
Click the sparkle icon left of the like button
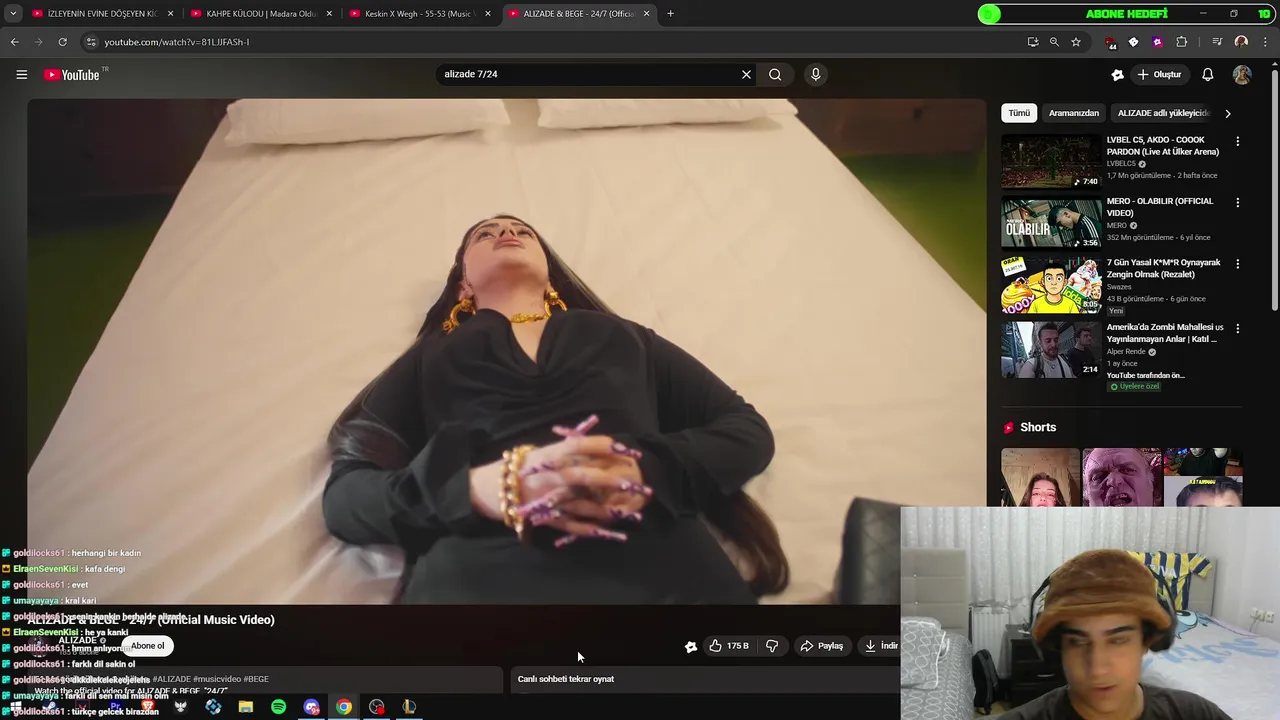(691, 646)
